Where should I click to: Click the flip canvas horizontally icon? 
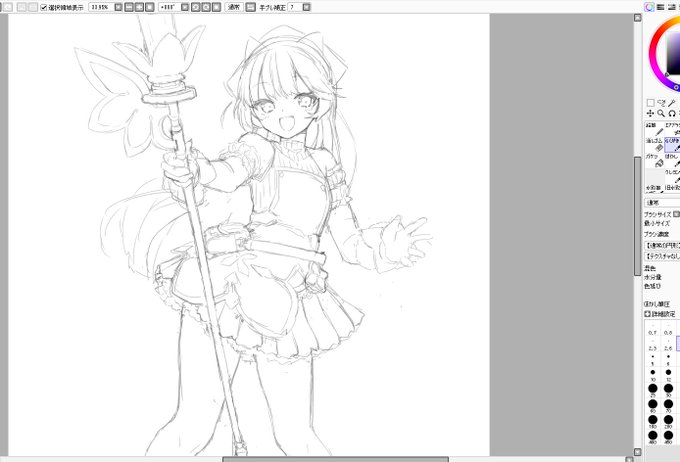click(251, 7)
